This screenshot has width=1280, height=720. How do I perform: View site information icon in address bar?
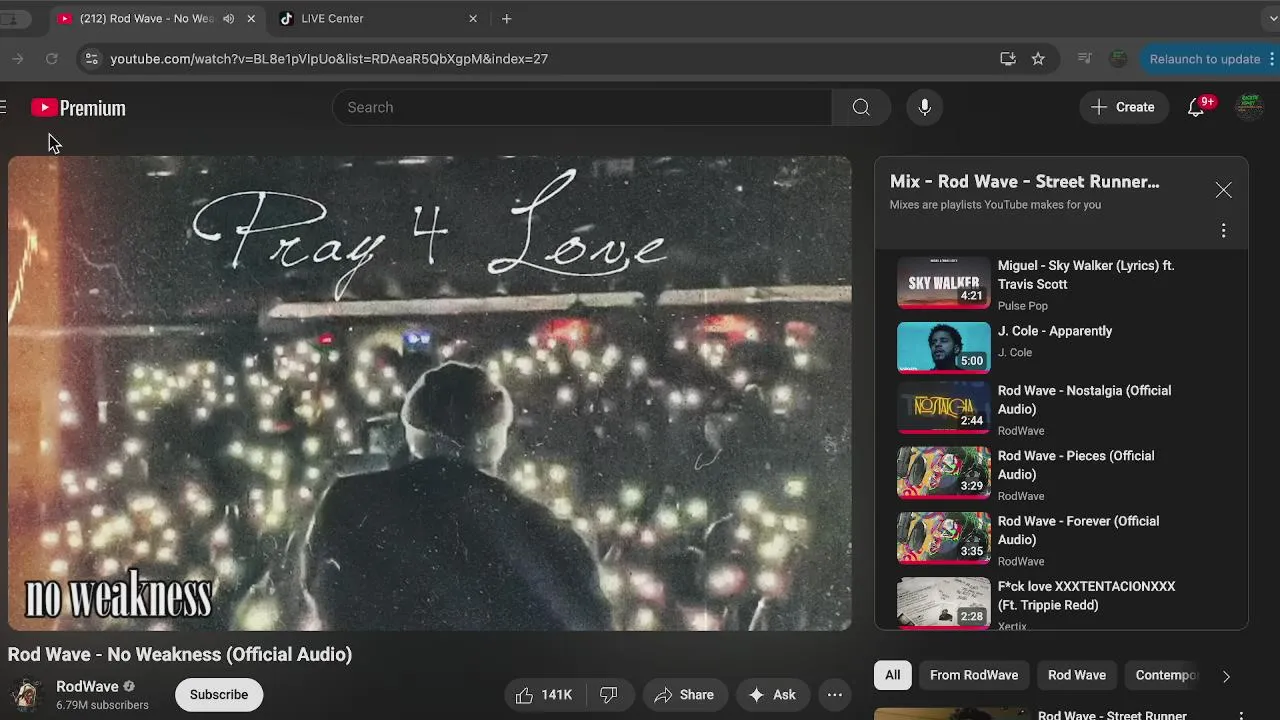91,59
